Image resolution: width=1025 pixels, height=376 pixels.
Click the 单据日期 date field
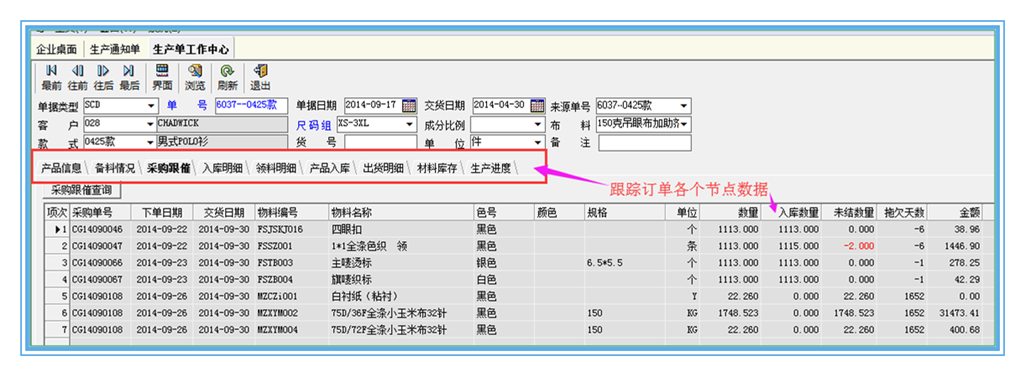(373, 106)
